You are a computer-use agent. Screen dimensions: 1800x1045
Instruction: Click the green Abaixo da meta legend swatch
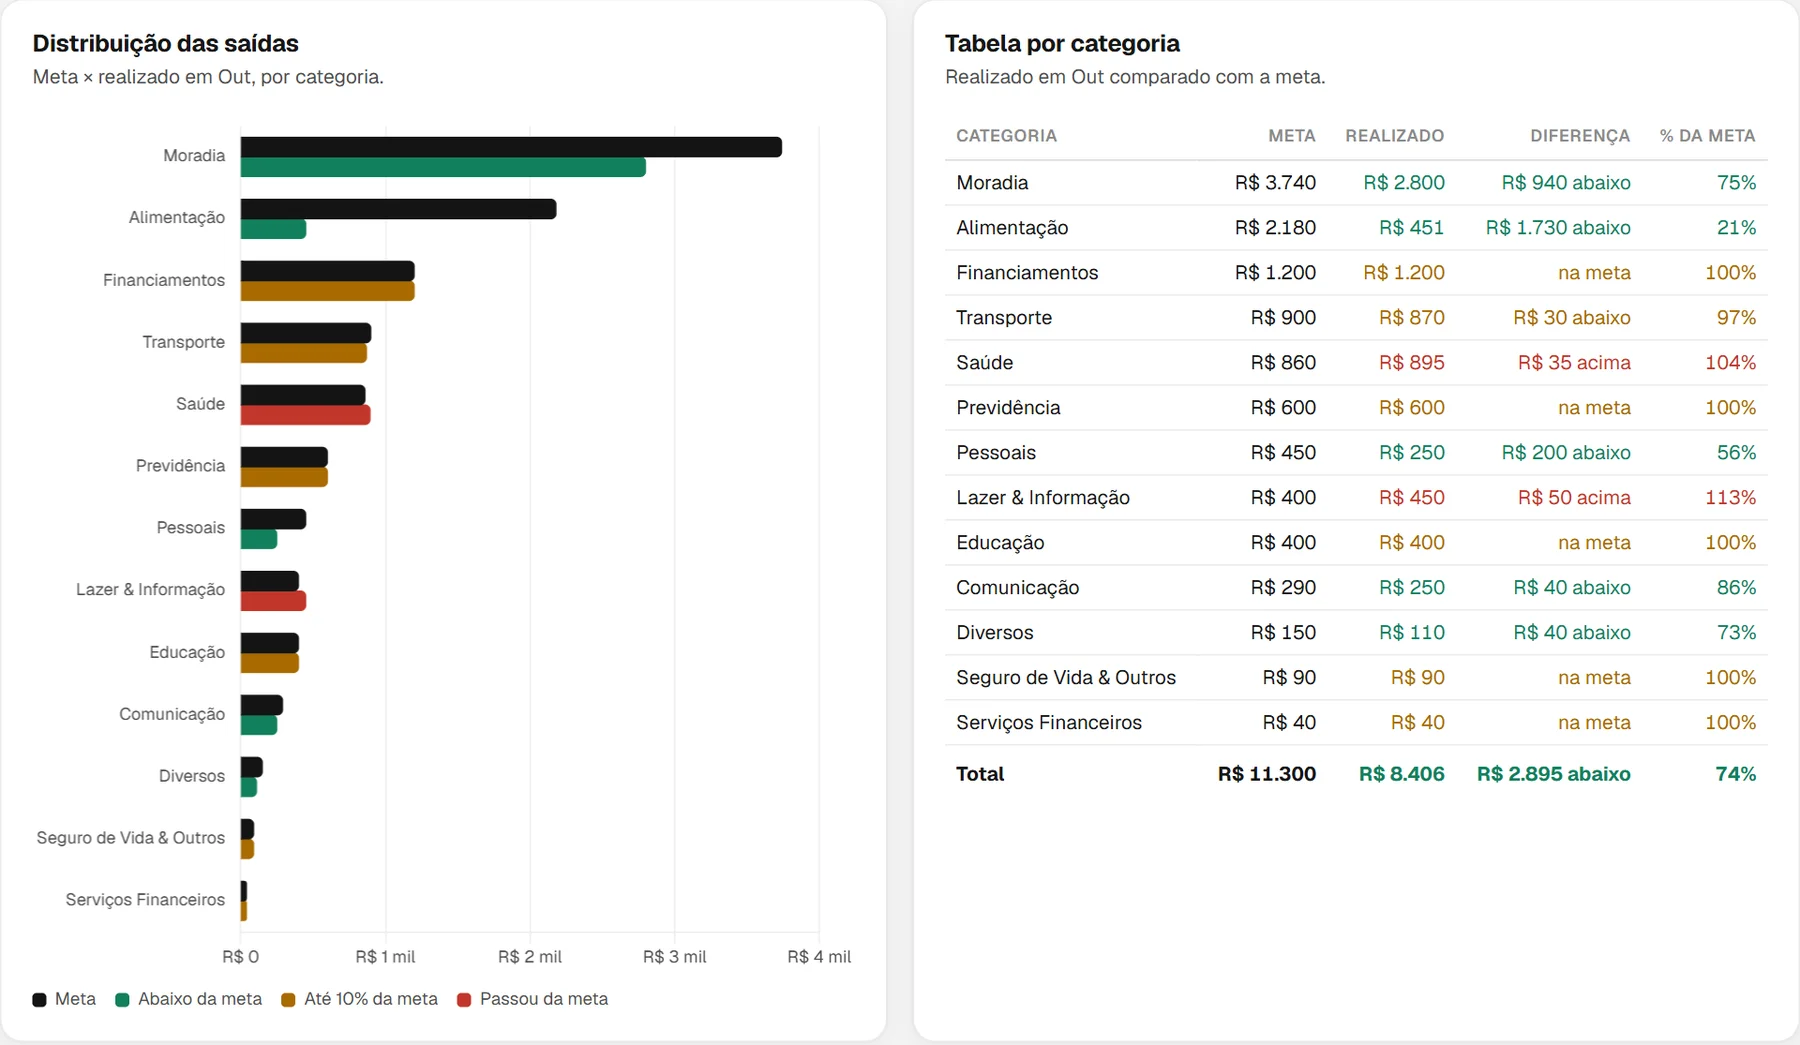click(x=122, y=1000)
